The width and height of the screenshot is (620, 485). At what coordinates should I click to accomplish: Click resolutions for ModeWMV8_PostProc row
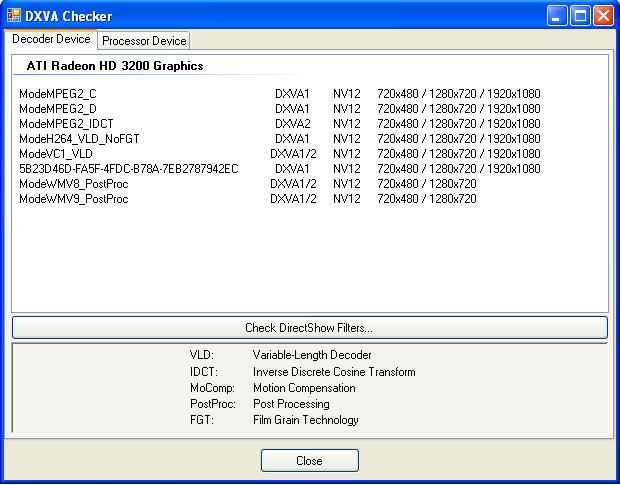(427, 184)
